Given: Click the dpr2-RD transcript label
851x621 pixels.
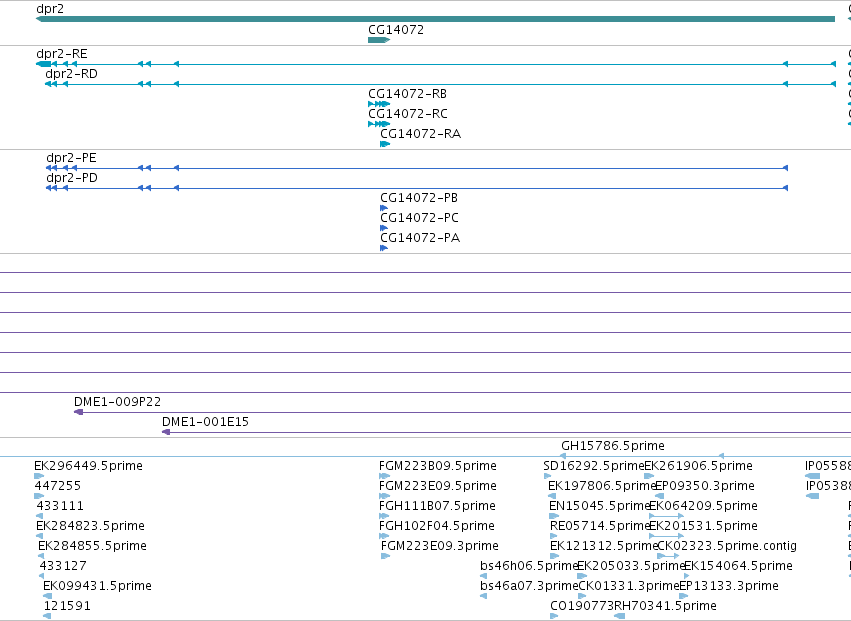Looking at the screenshot, I should [x=72, y=74].
